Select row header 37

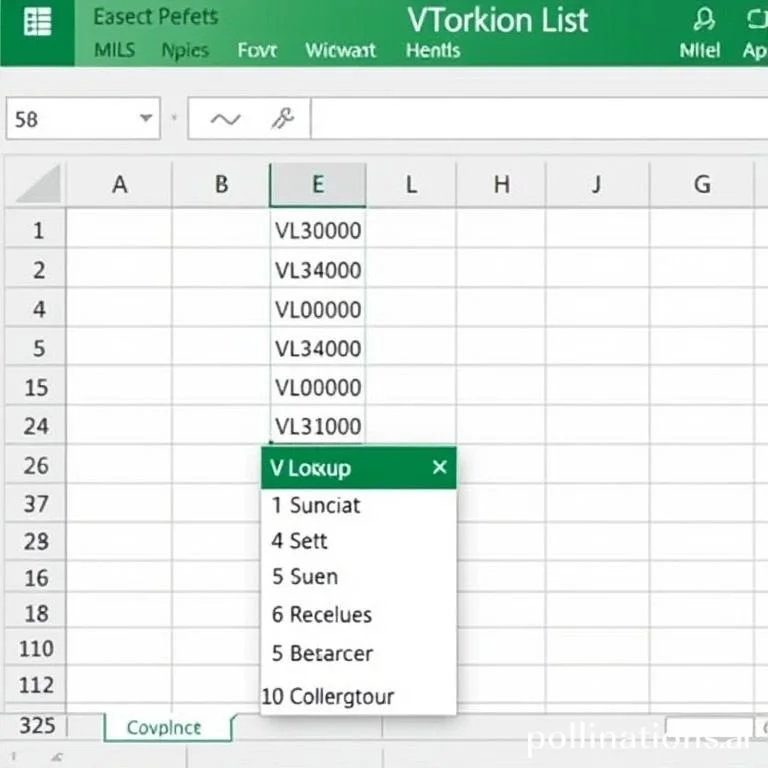[x=35, y=504]
